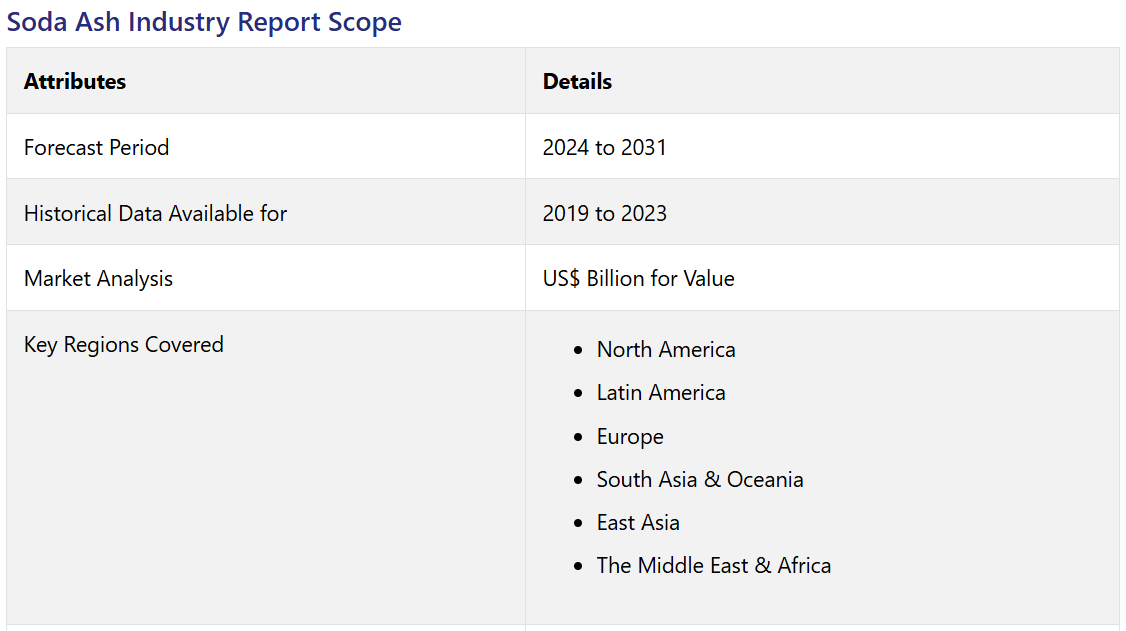Viewport: 1126px width, 631px height.
Task: Click the bullet point beside North America
Action: pyautogui.click(x=578, y=351)
